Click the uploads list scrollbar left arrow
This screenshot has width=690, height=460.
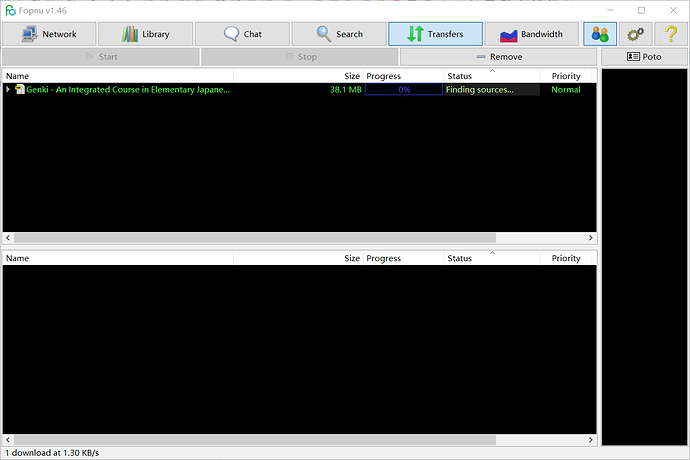[x=8, y=440]
